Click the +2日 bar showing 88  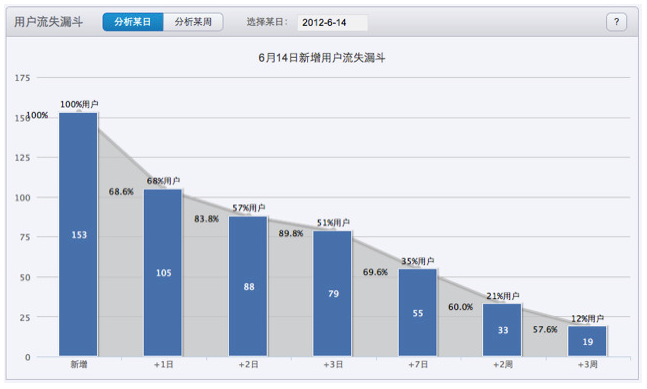248,286
